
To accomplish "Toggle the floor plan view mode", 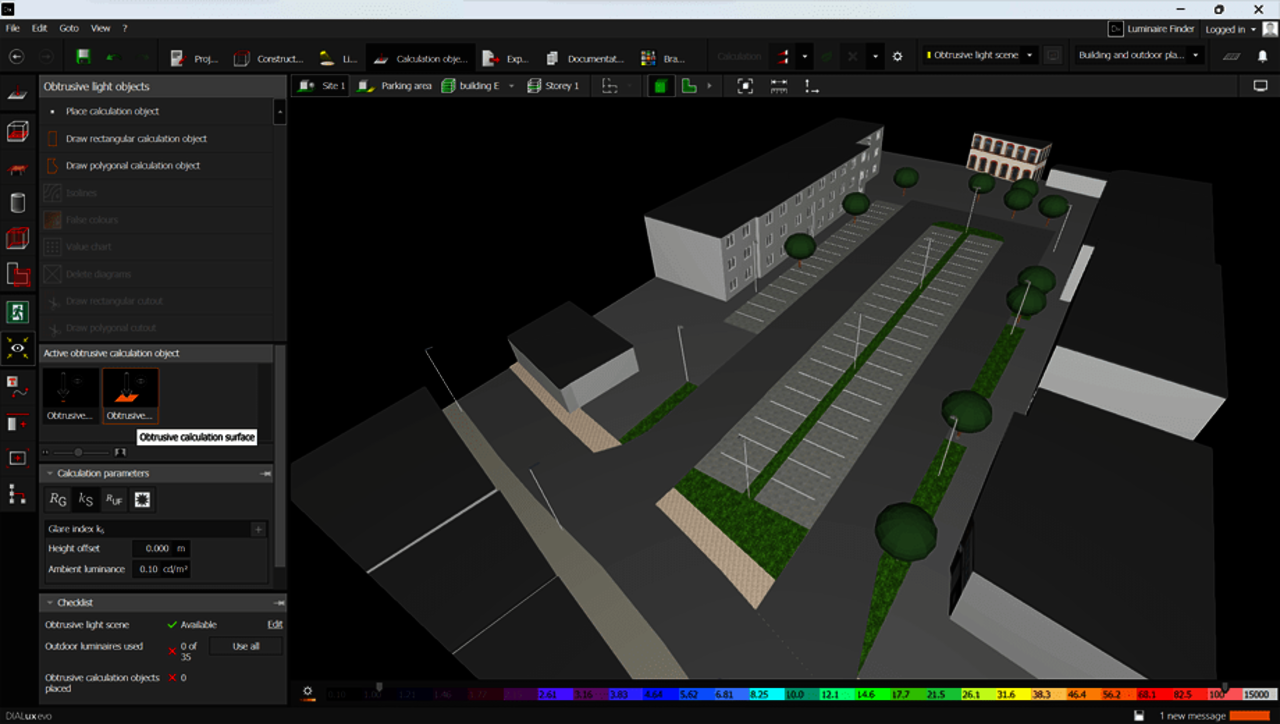I will (x=689, y=86).
